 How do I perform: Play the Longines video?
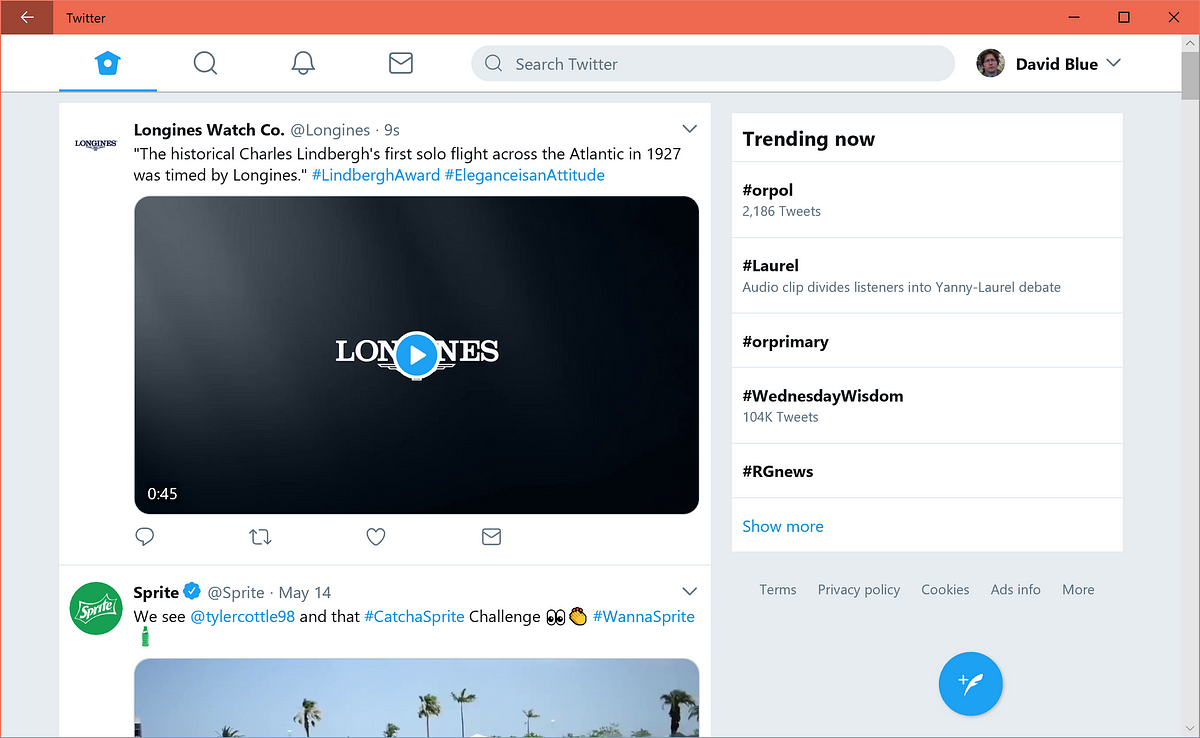pyautogui.click(x=417, y=354)
